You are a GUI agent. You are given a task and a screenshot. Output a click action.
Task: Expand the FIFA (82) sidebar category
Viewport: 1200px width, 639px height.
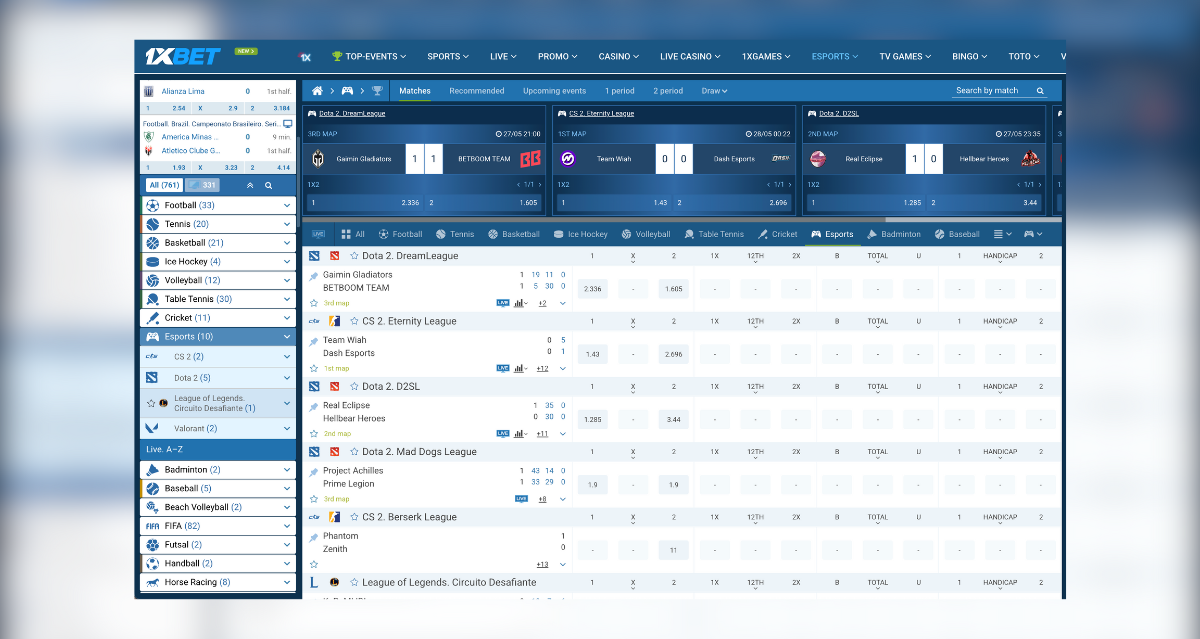pyautogui.click(x=219, y=526)
